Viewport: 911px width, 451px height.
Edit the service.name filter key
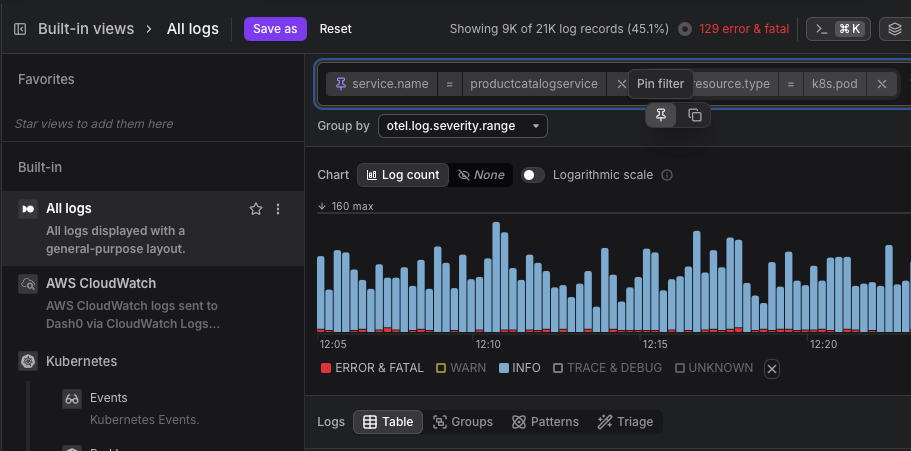(x=390, y=84)
